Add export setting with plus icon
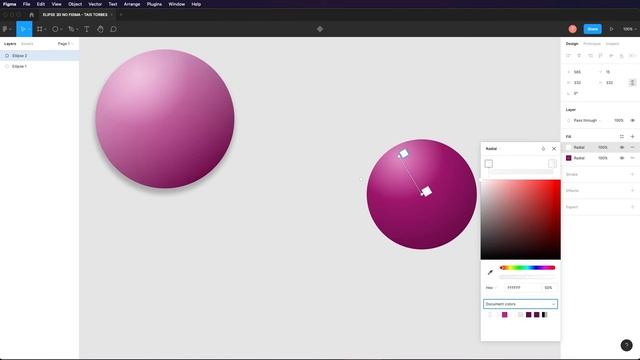 pyautogui.click(x=632, y=207)
